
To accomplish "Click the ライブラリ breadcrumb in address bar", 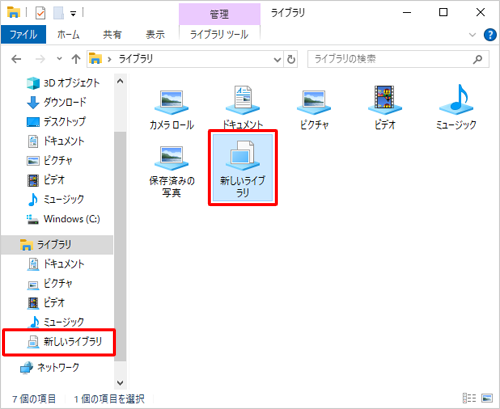I will pyautogui.click(x=136, y=59).
